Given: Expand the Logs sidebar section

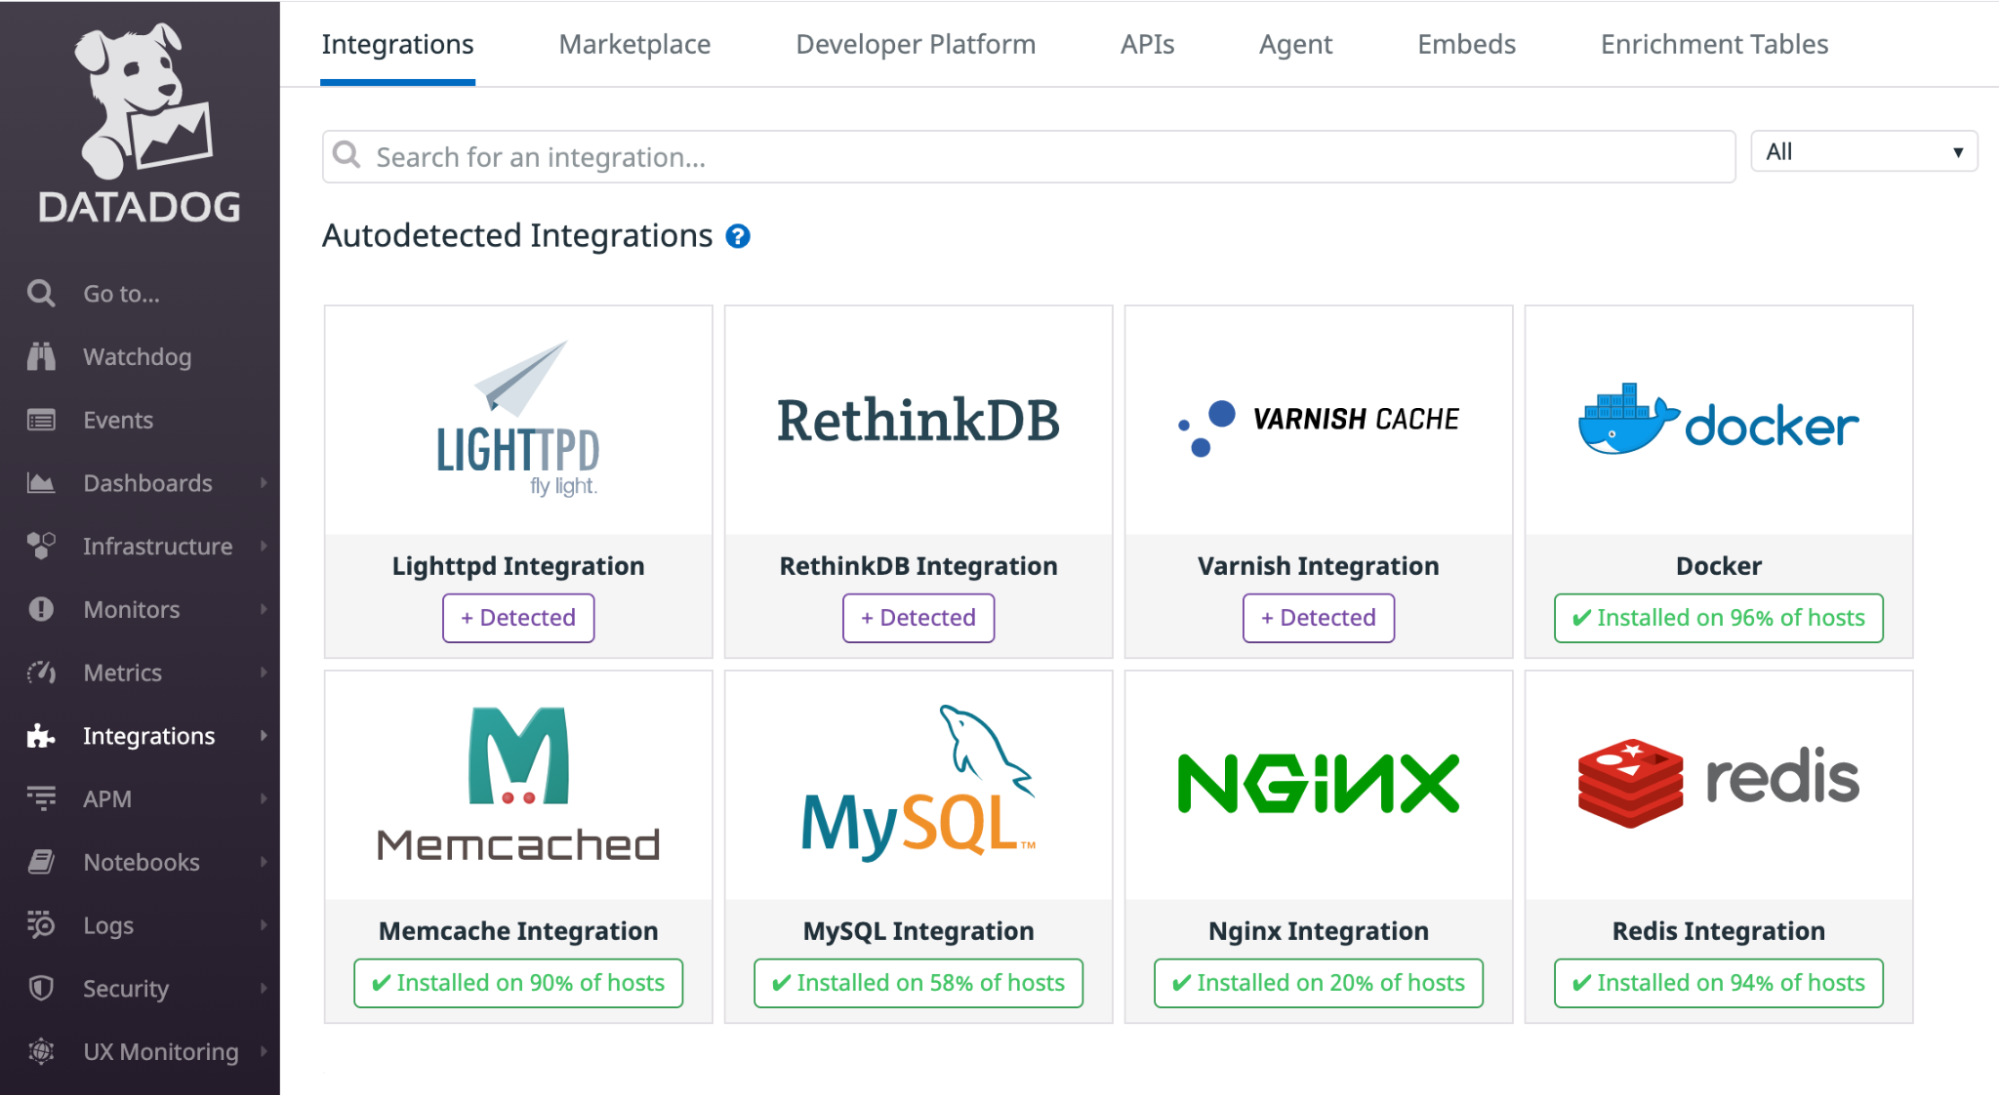Looking at the screenshot, I should [263, 925].
